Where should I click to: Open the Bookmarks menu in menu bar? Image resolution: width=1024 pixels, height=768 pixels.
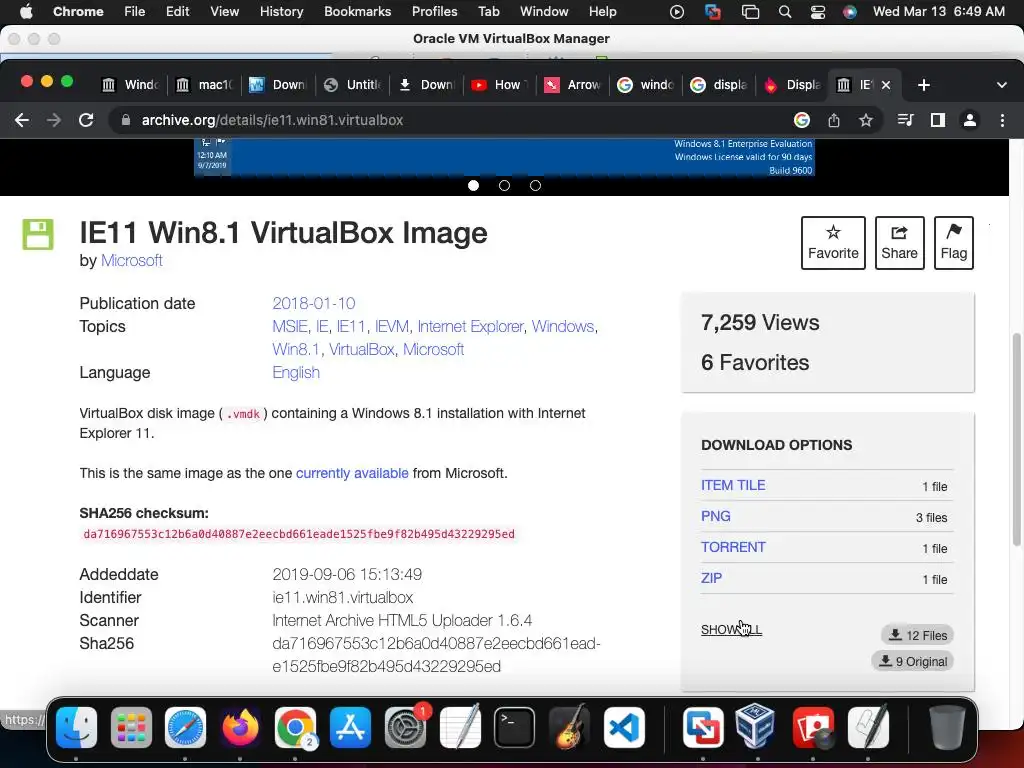357,12
